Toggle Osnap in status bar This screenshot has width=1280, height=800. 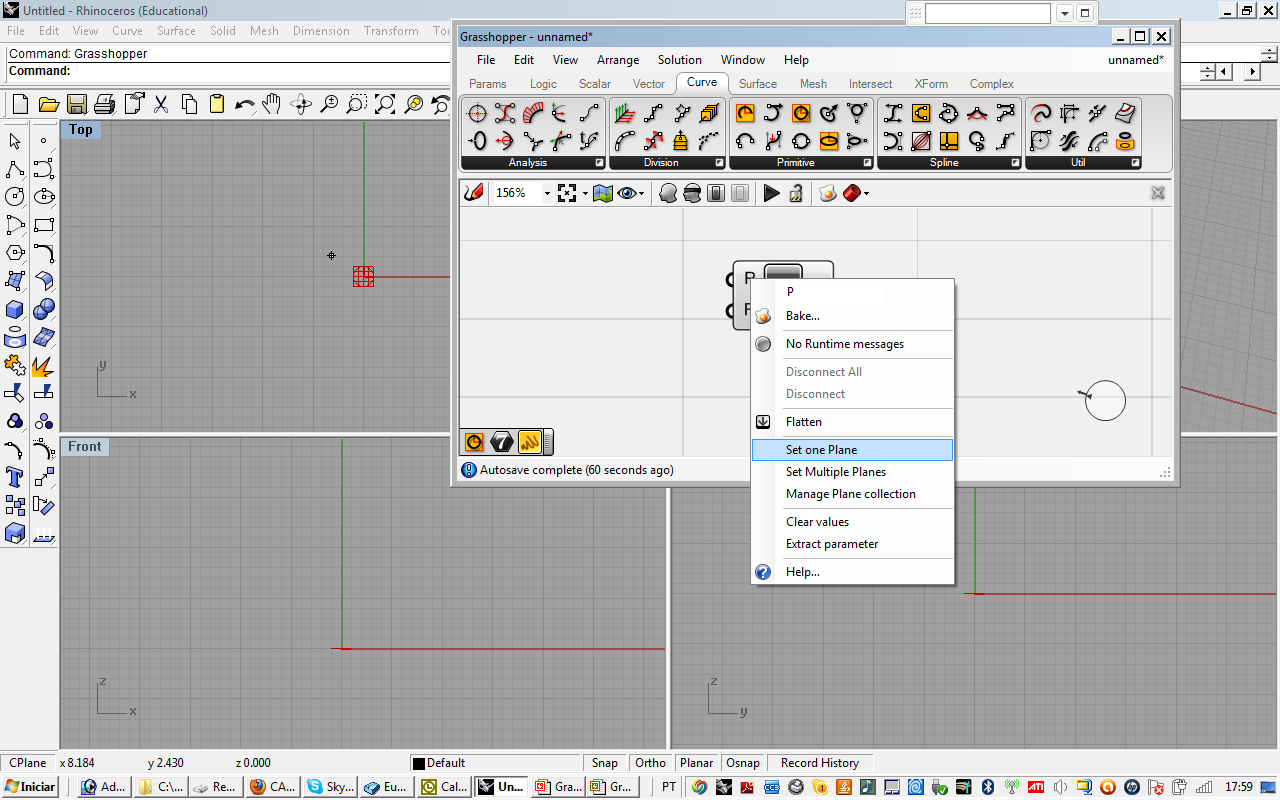[742, 763]
